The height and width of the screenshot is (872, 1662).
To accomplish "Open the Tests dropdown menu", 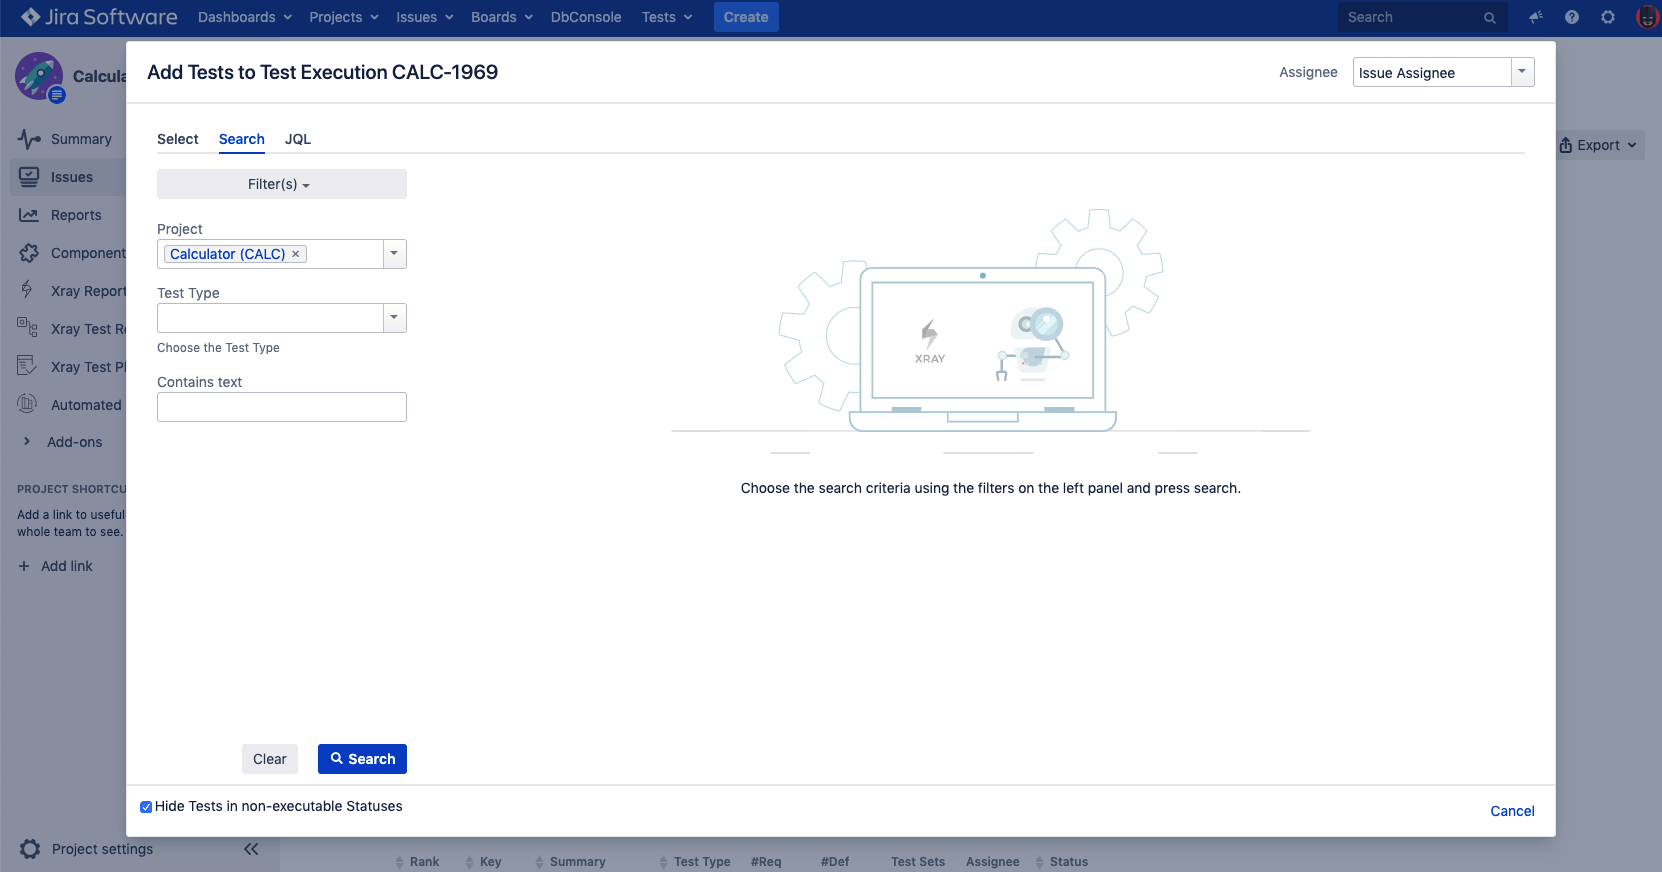I will [667, 17].
